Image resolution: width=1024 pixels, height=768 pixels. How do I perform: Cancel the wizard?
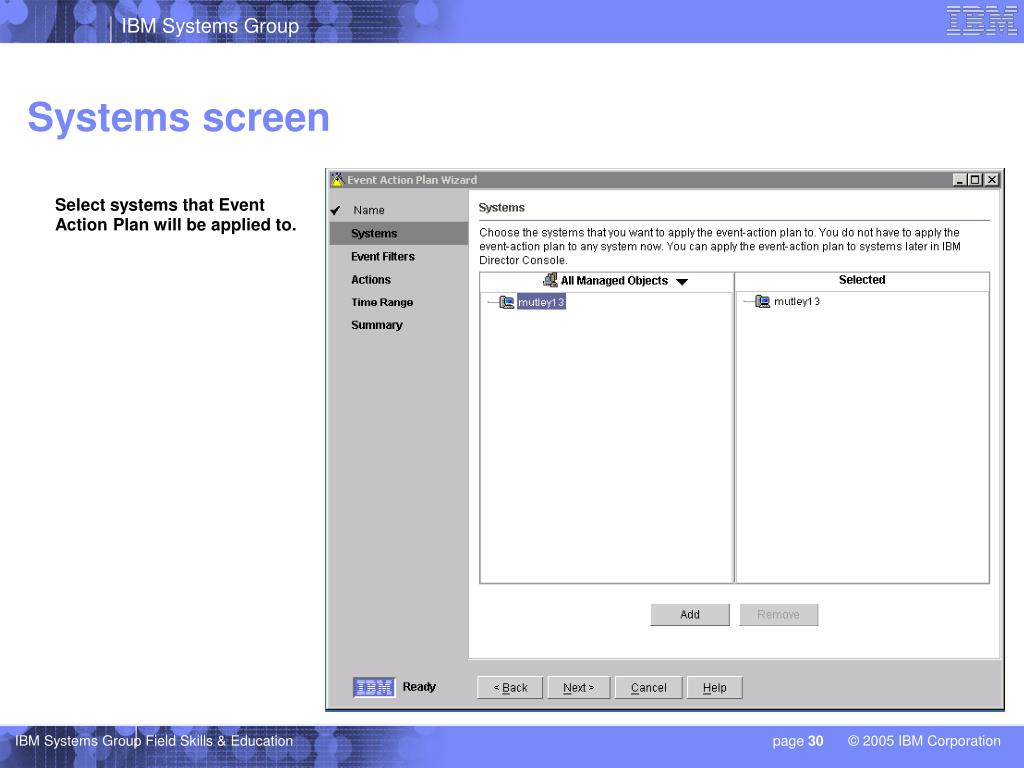tap(648, 688)
